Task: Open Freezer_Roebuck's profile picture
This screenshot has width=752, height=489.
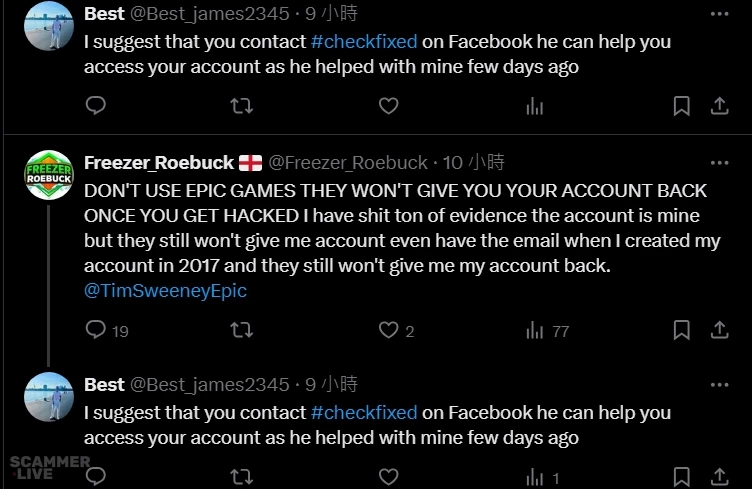Action: pos(48,175)
